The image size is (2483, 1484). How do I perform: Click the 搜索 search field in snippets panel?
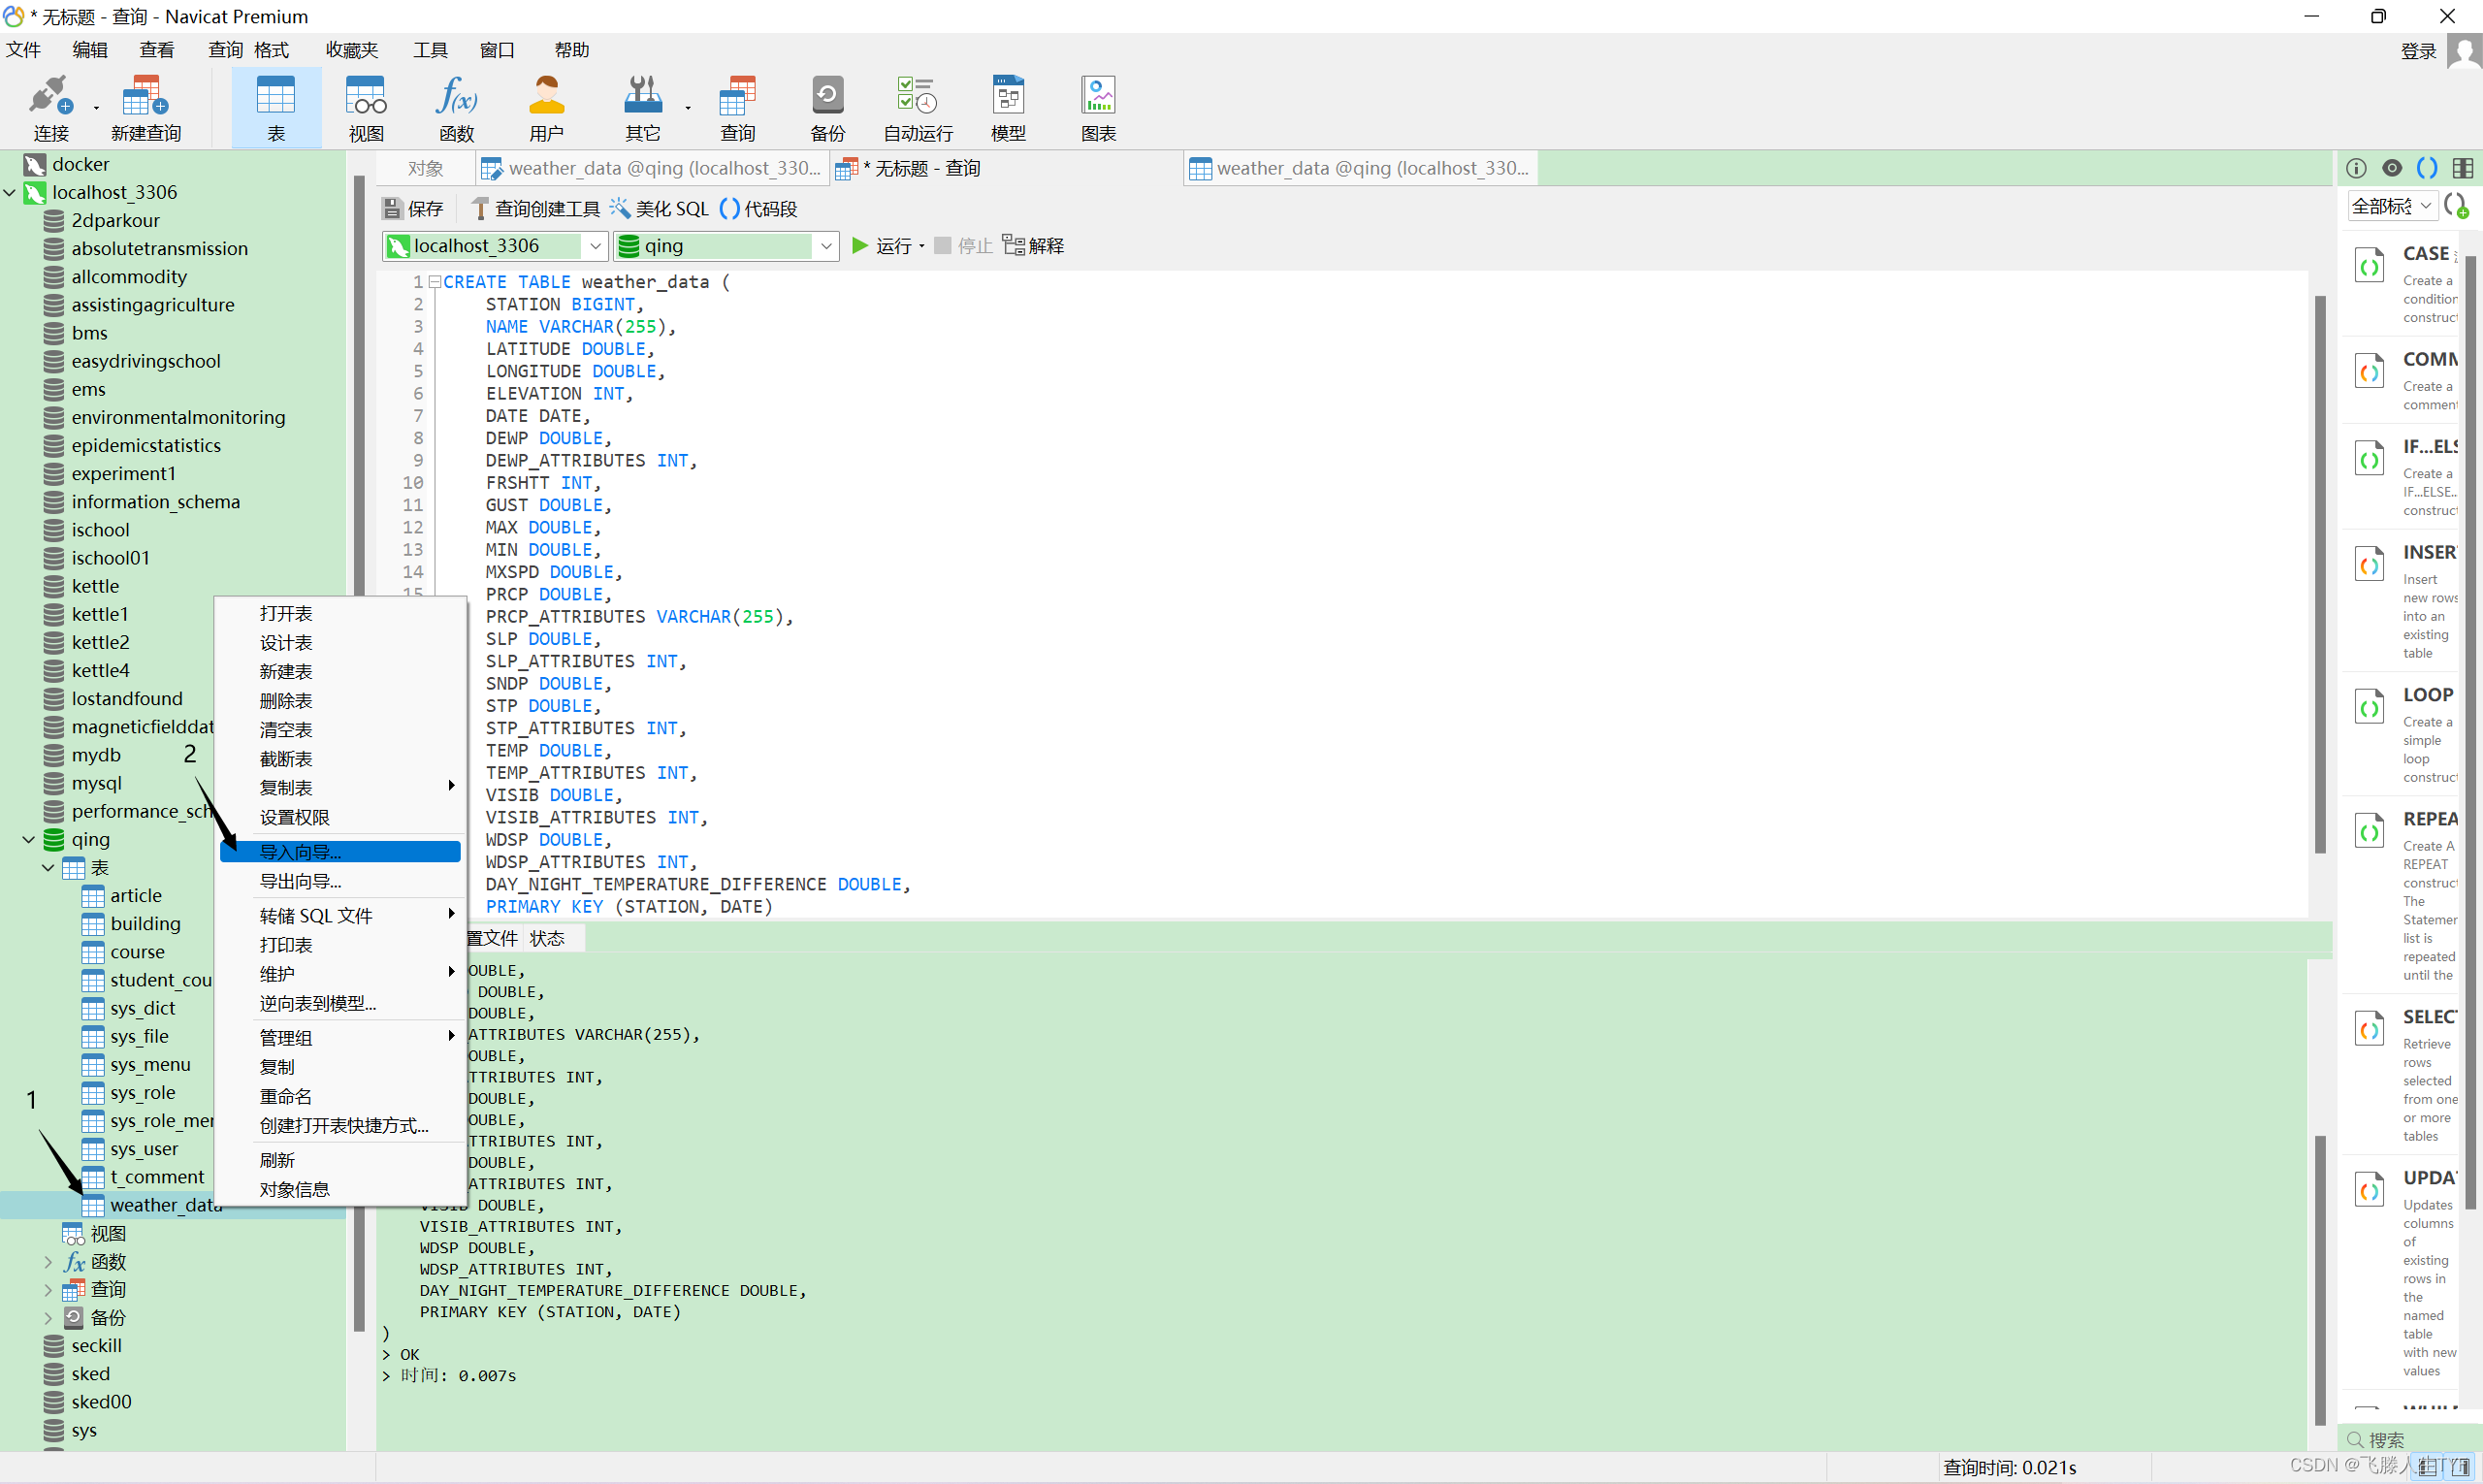(2405, 1439)
